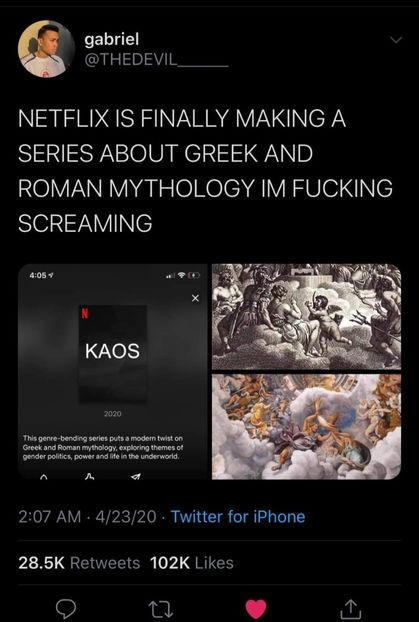Tap the Netflix N logo on poster

[x=84, y=313]
